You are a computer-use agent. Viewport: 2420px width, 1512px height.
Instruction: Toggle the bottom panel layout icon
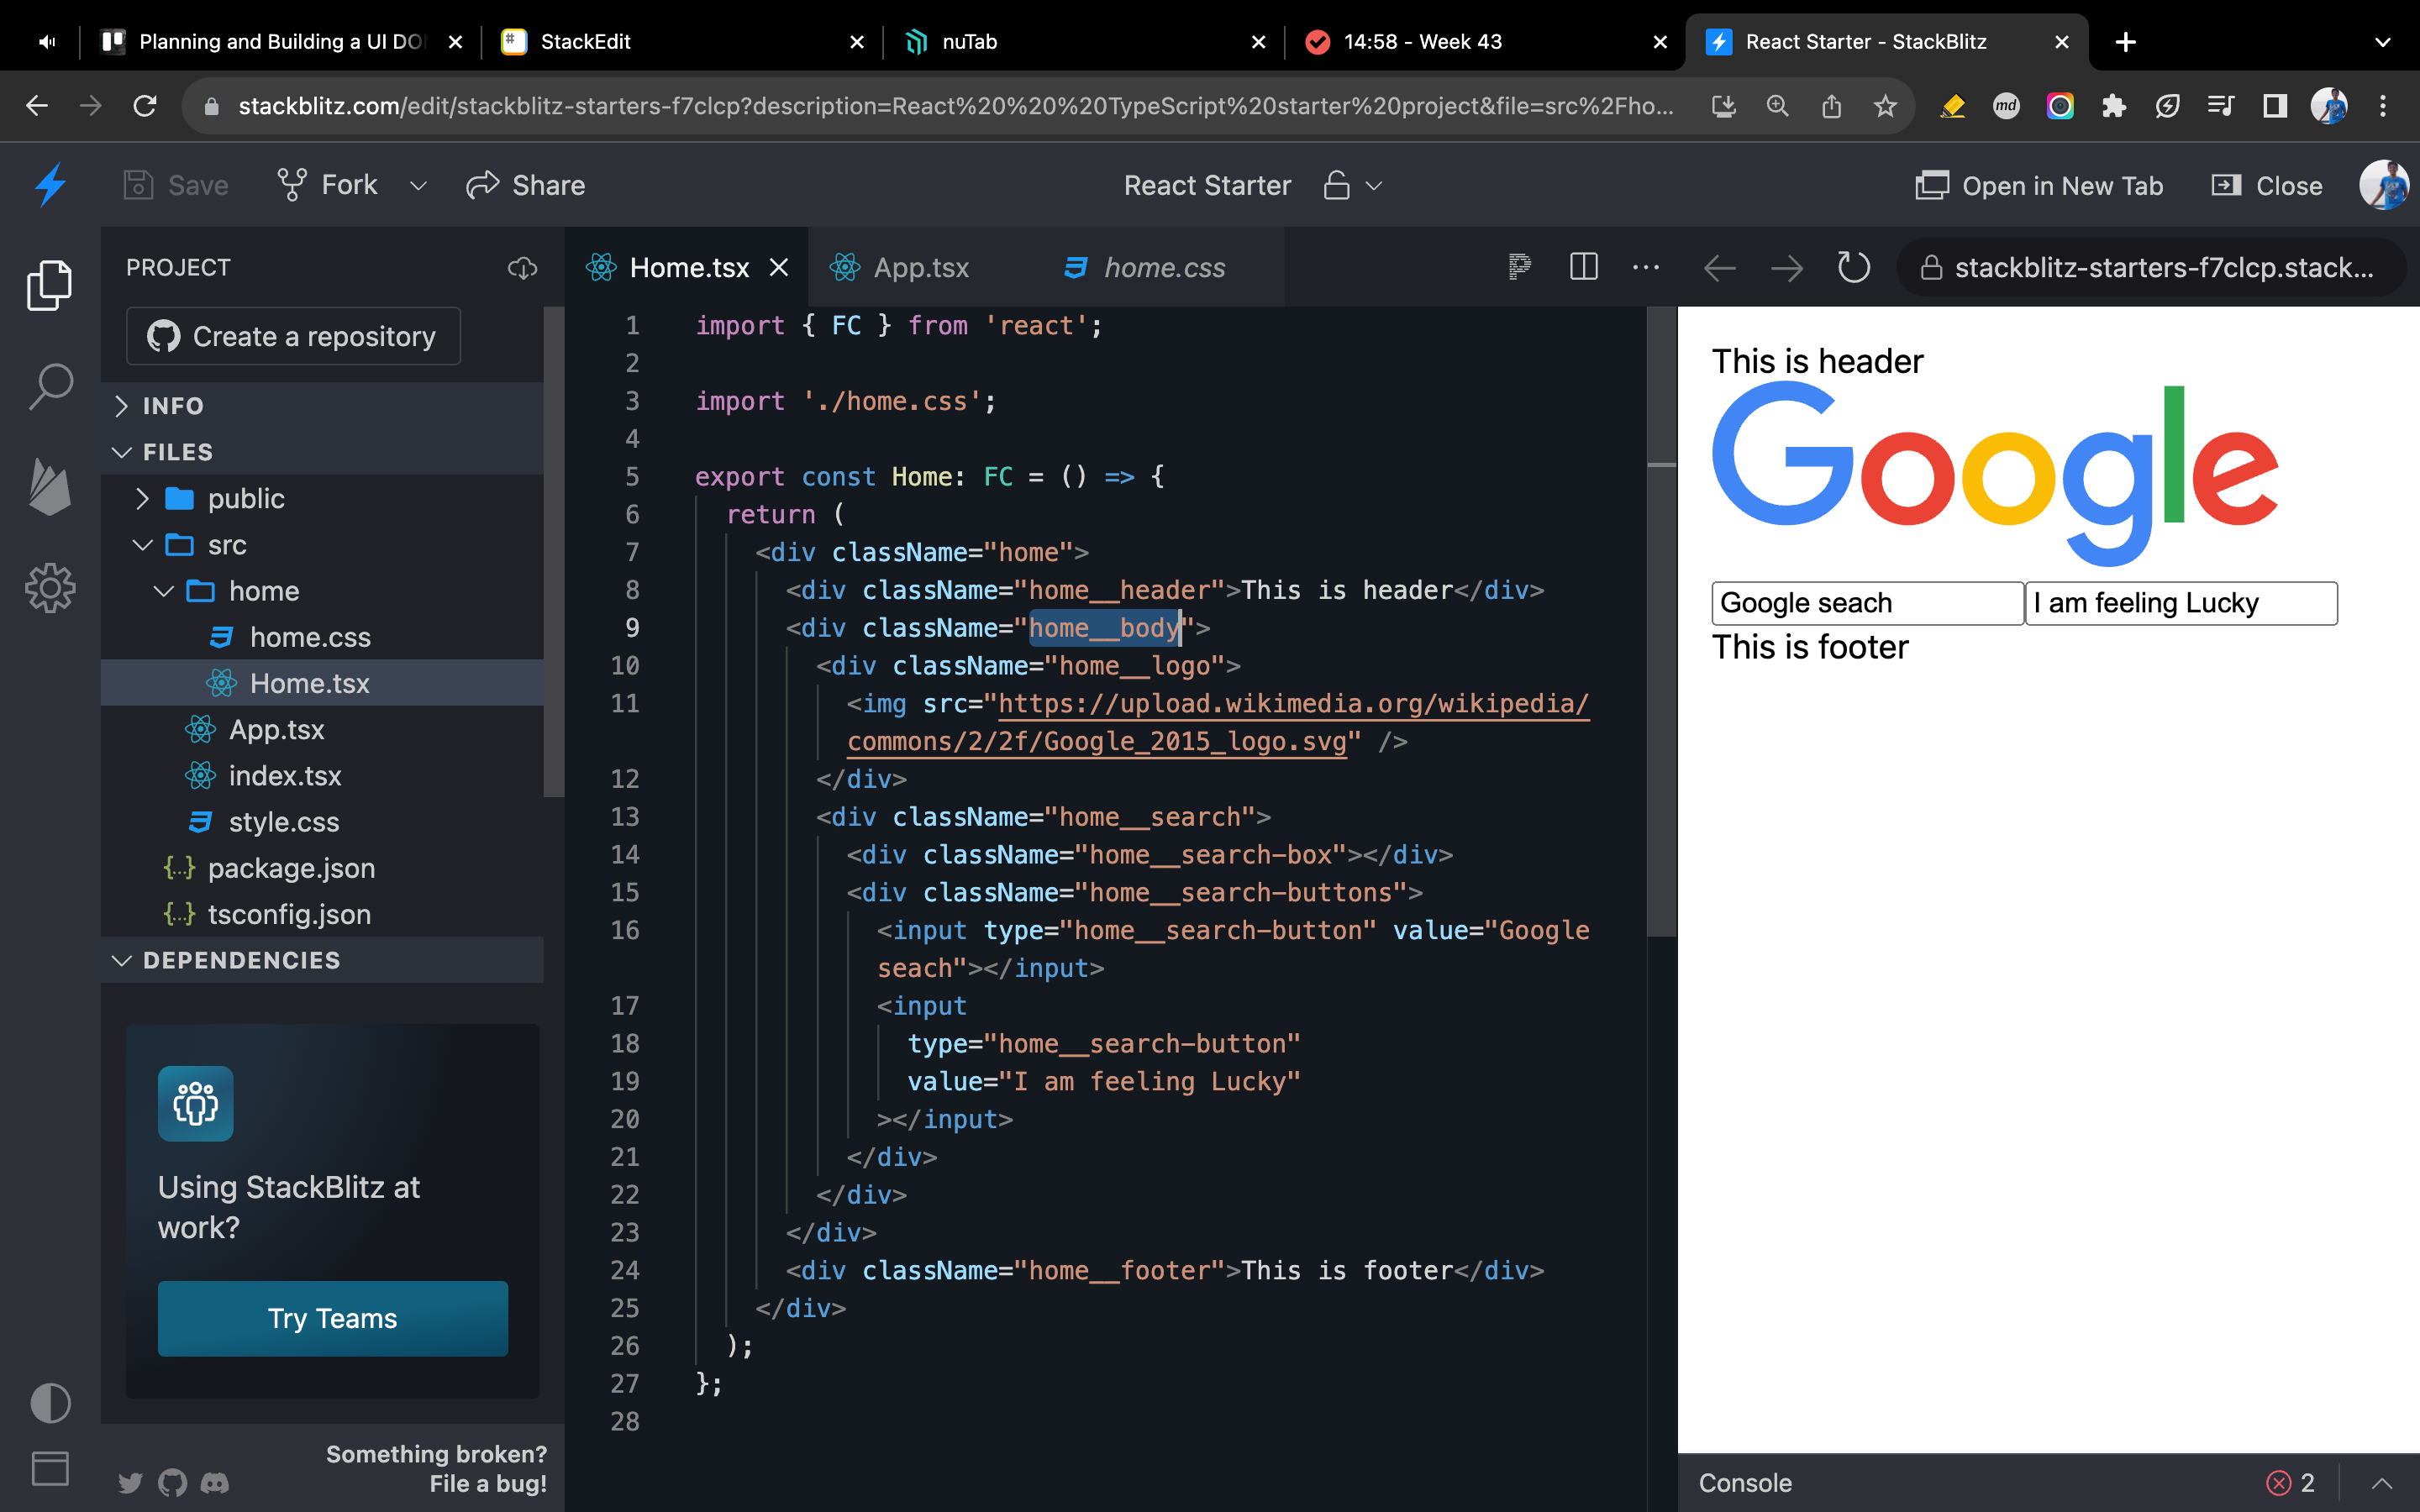pyautogui.click(x=50, y=1468)
